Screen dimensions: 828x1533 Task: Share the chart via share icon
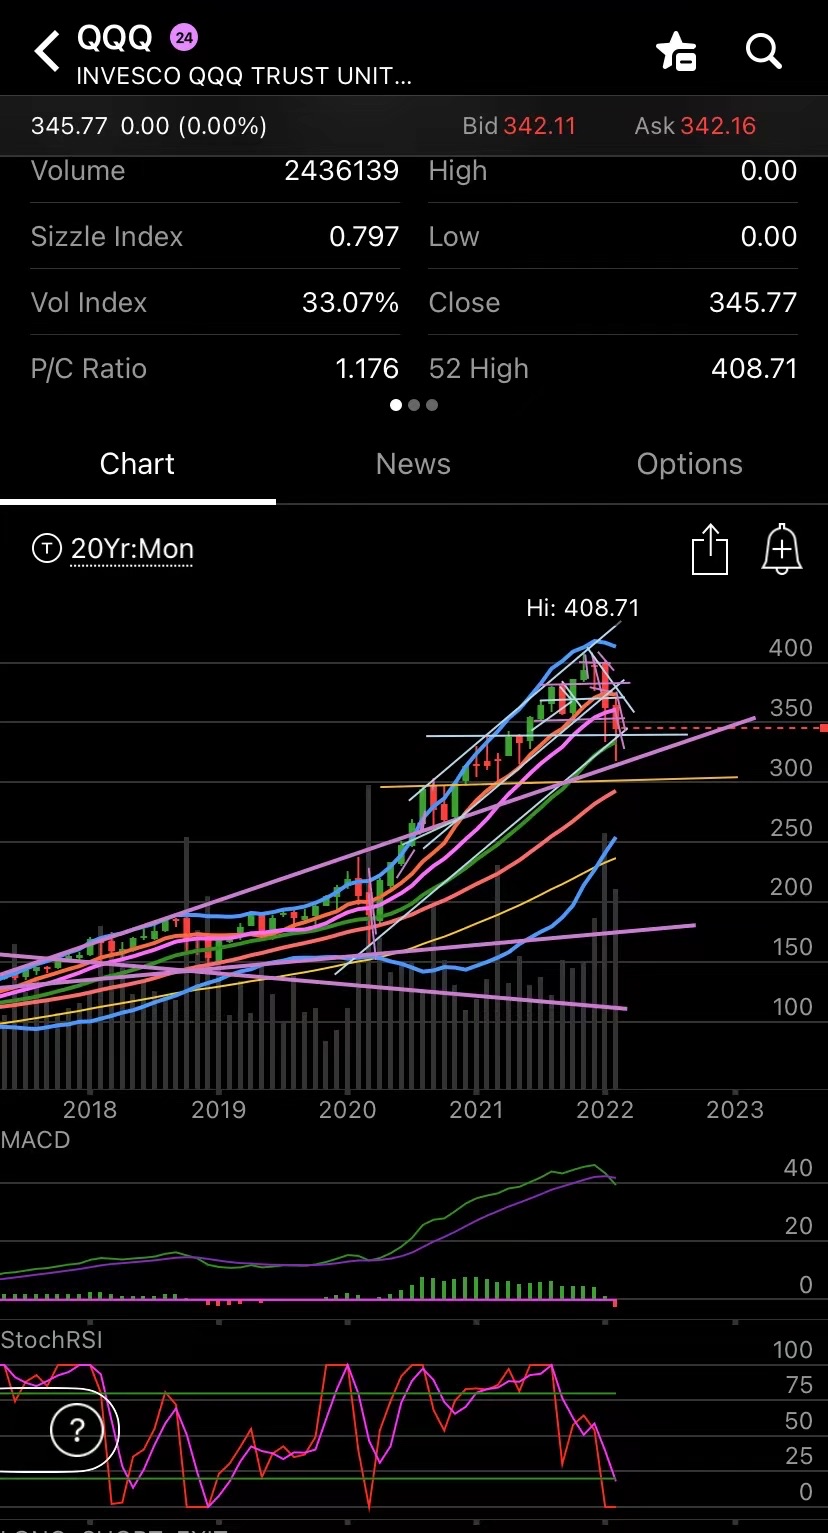[710, 549]
